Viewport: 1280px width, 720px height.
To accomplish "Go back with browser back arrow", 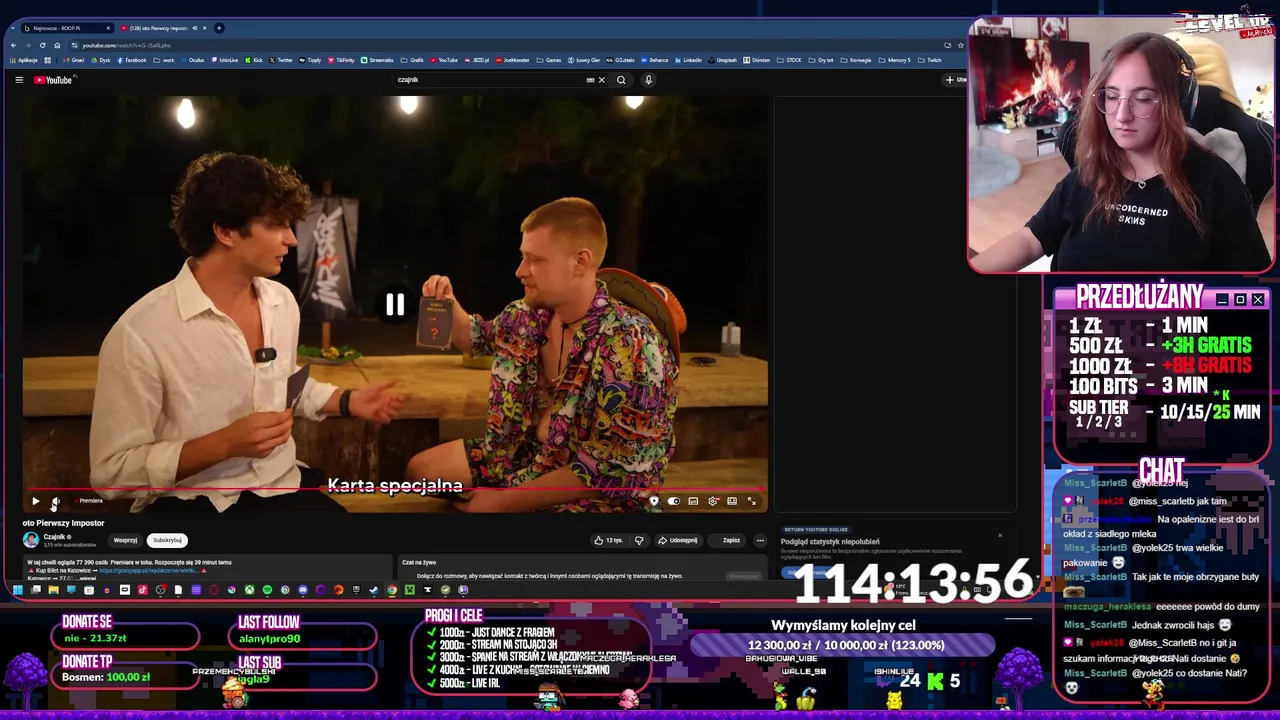I will coord(13,45).
